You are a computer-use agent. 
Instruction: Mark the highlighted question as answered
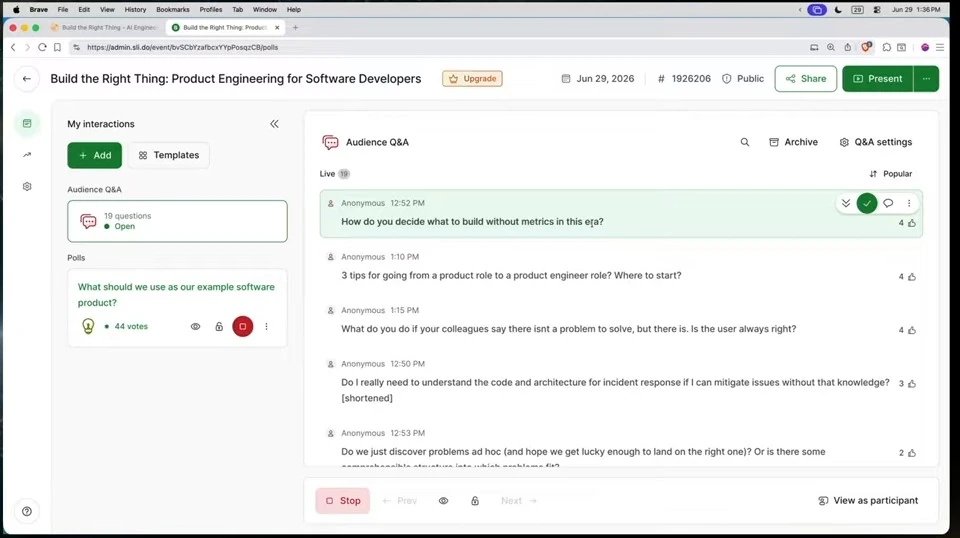(867, 203)
